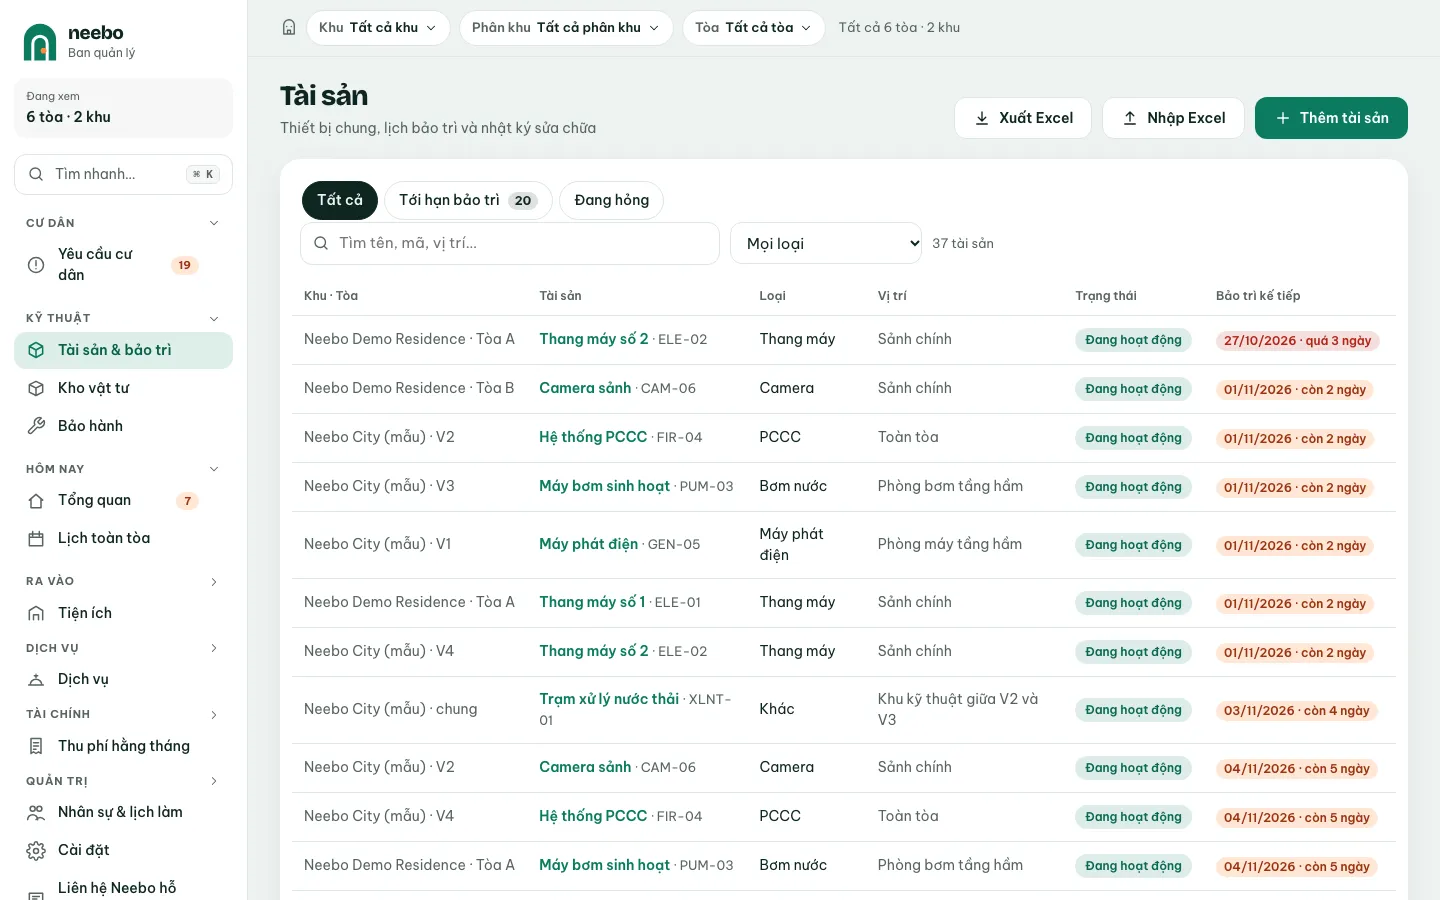This screenshot has height=900, width=1440.
Task: Click the Đang xem 6 tòa 2 khu card
Action: click(124, 108)
